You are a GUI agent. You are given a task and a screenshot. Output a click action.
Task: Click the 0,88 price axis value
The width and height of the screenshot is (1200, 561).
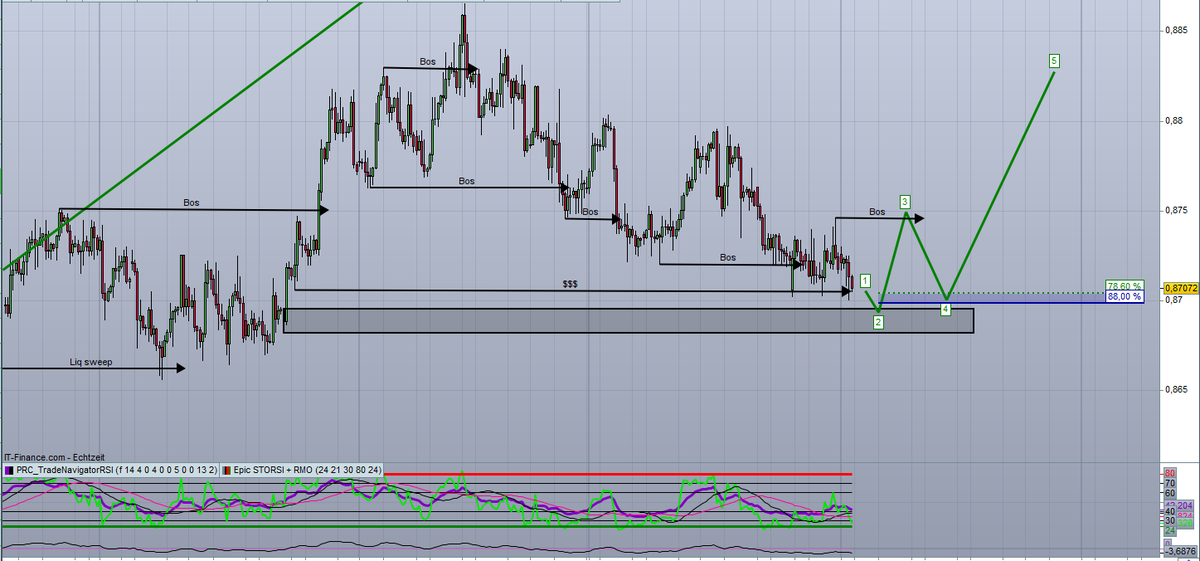(1175, 121)
